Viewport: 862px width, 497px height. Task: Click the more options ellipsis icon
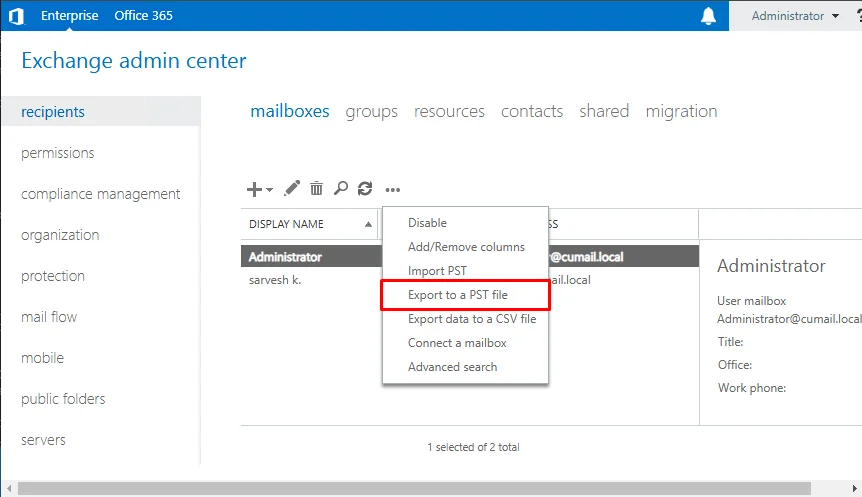coord(393,190)
